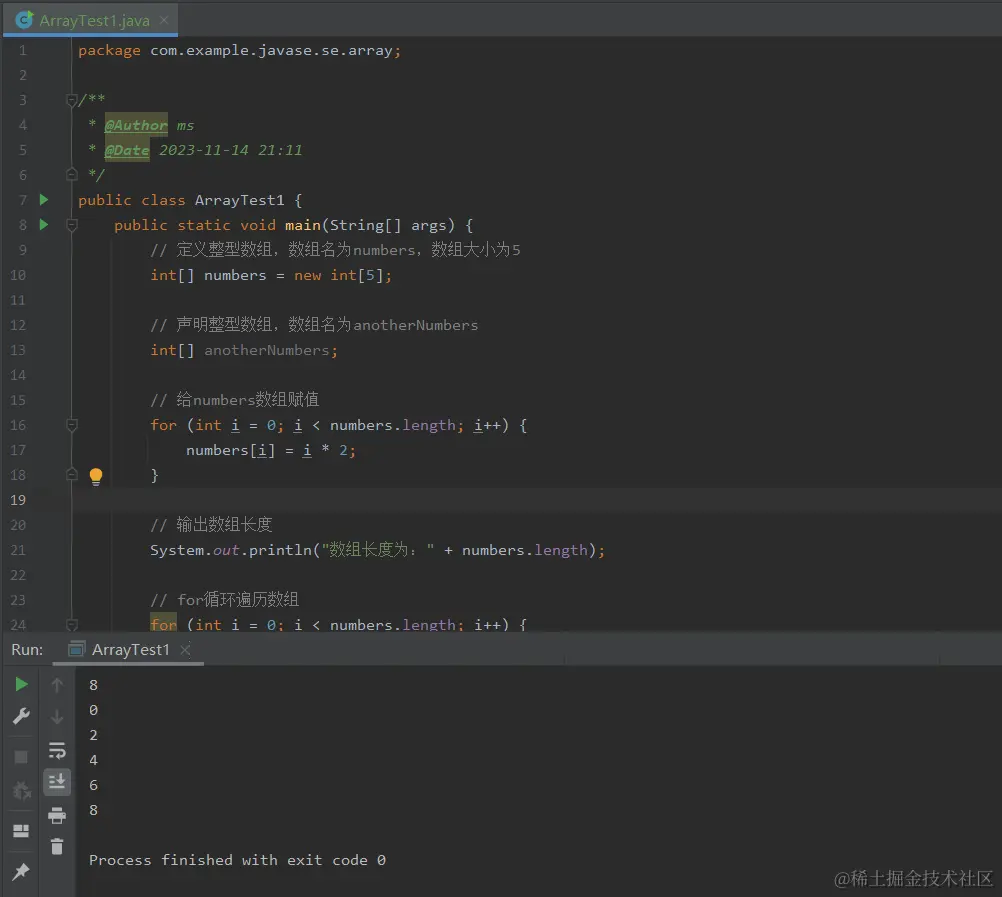Select the ArrayTest1 run tab

130,649
